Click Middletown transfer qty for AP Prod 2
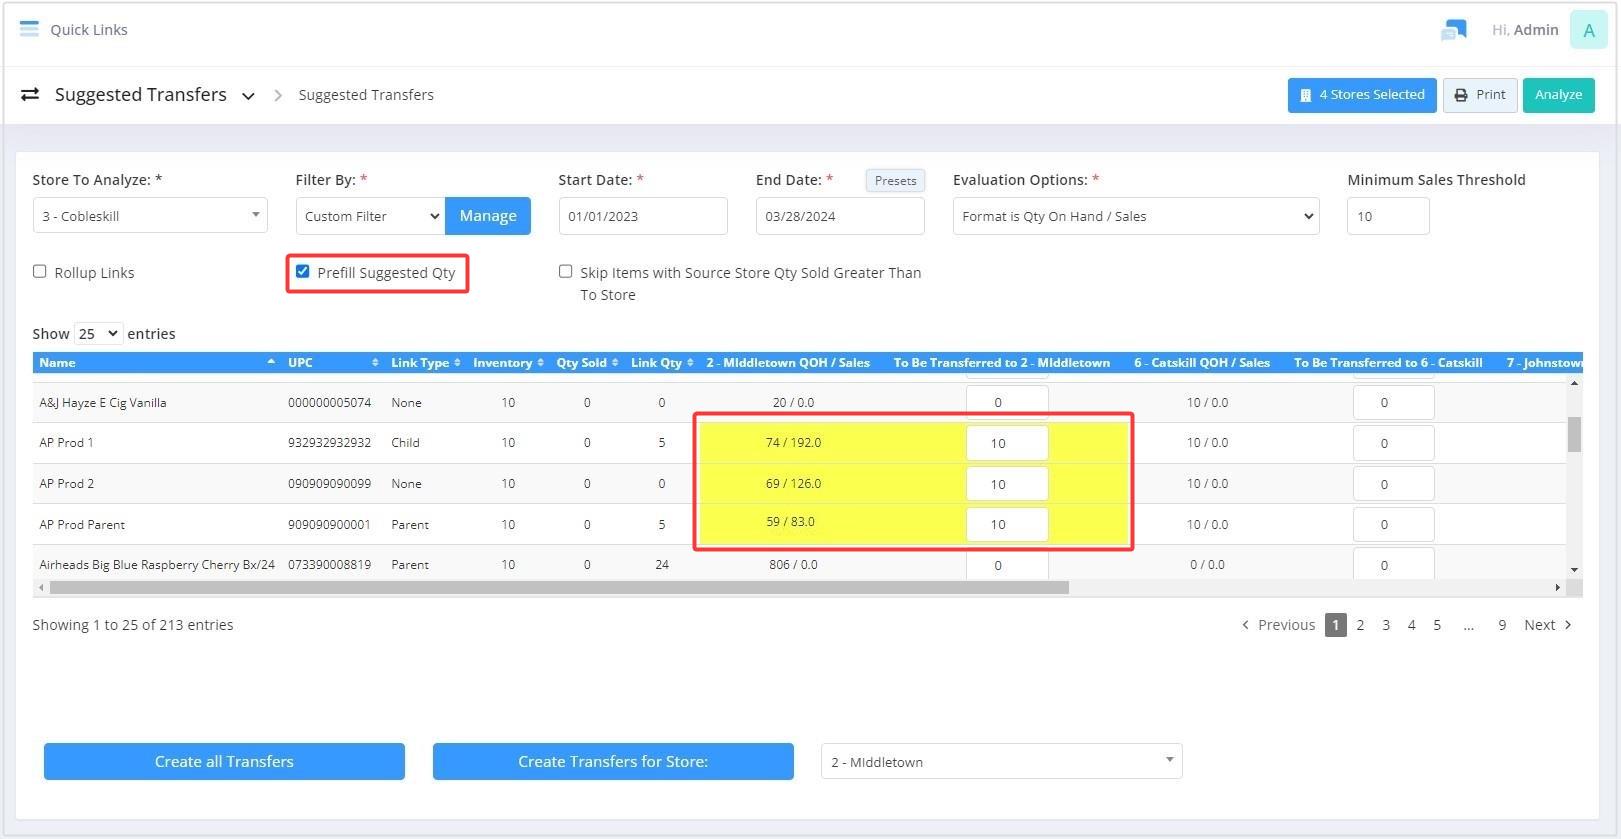Screen dimensions: 1621x839 pyautogui.click(x=1007, y=484)
